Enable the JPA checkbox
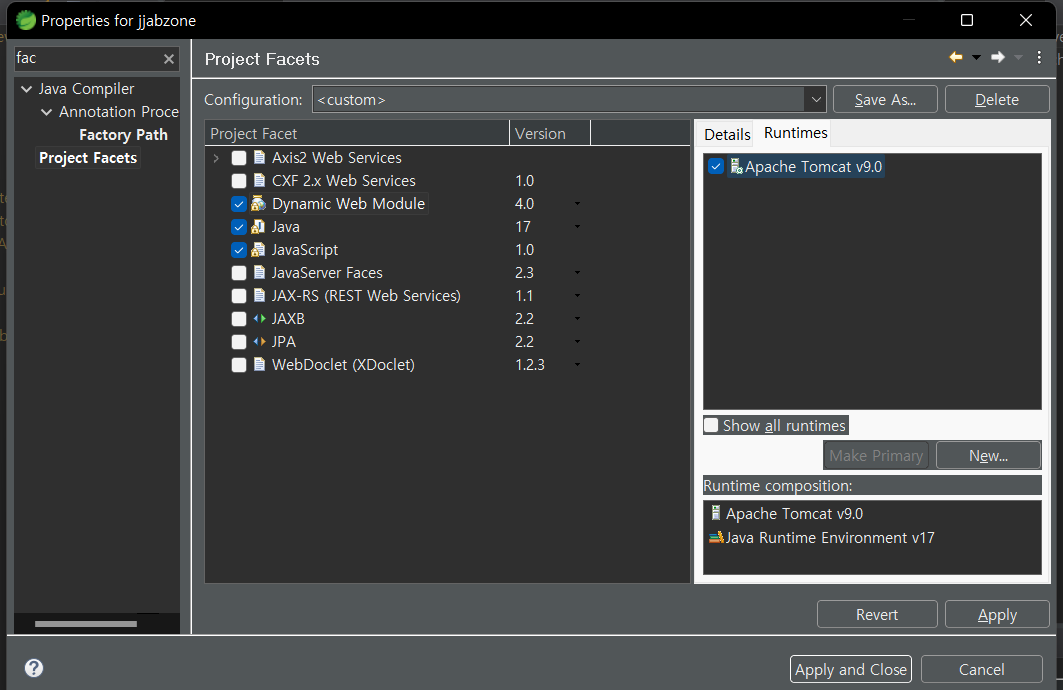 coord(239,342)
